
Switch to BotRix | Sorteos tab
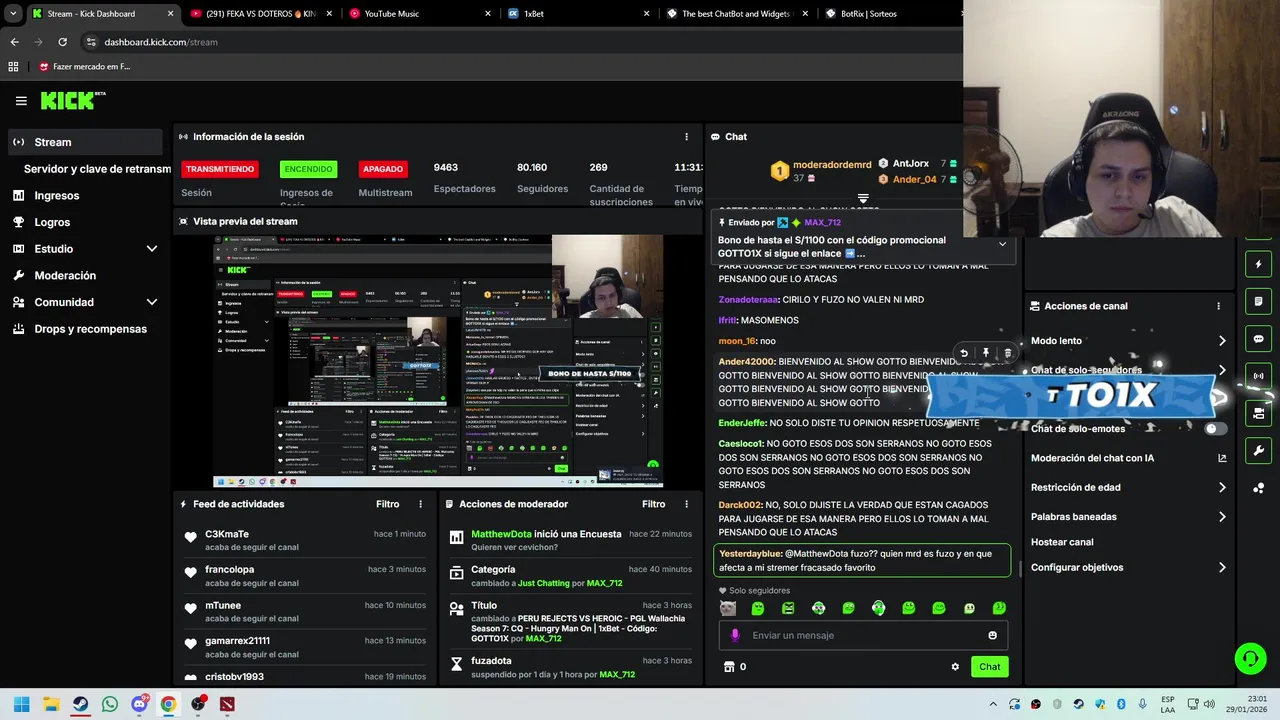[890, 14]
